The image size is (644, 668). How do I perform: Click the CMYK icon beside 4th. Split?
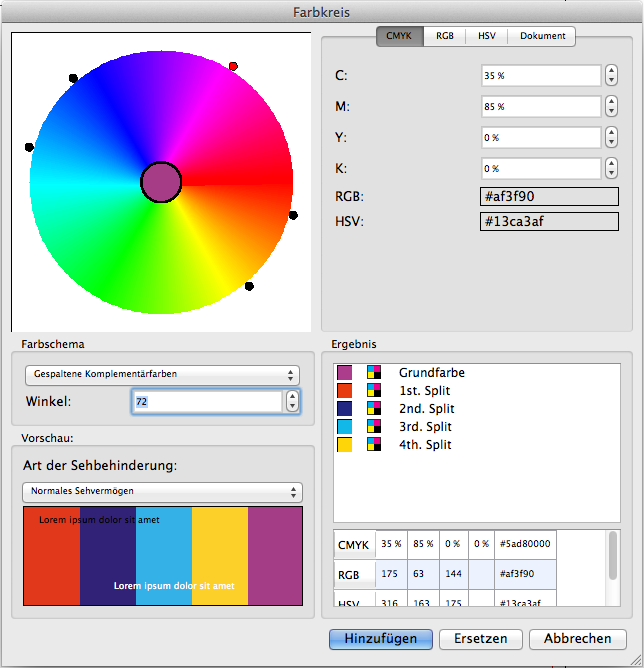pyautogui.click(x=374, y=445)
